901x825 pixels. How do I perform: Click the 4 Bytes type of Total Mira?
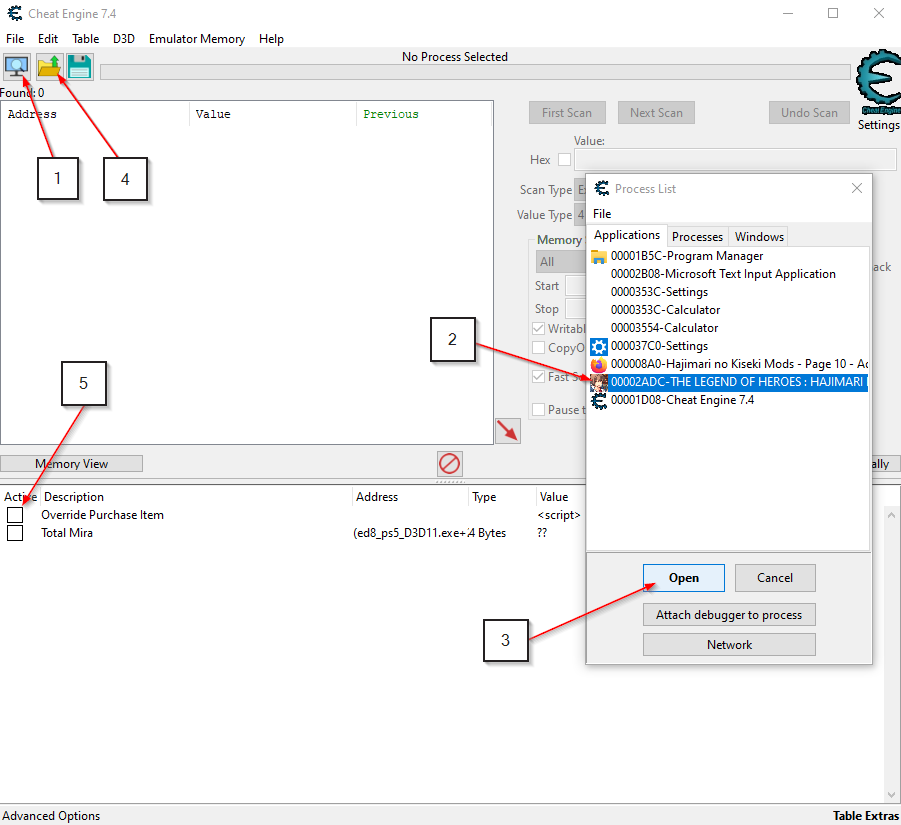[x=487, y=533]
